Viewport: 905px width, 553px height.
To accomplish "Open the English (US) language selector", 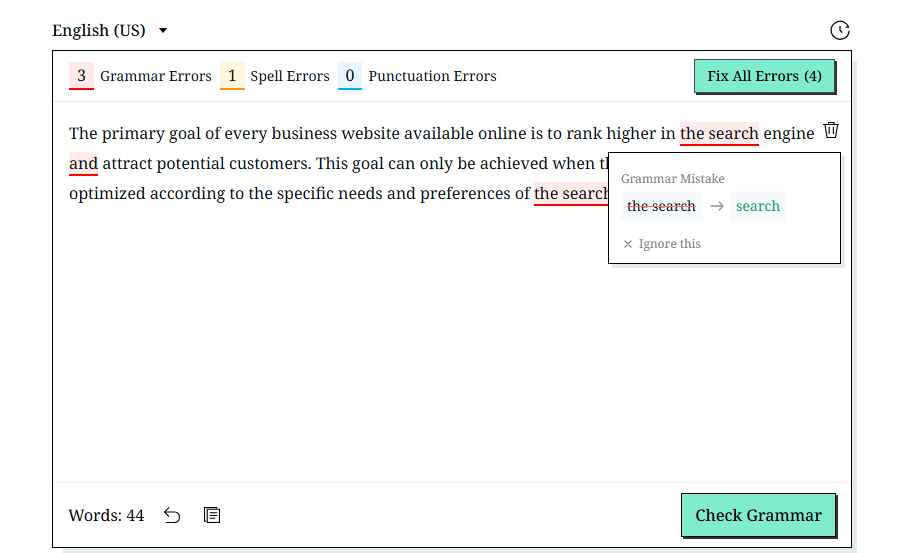I will (x=110, y=30).
